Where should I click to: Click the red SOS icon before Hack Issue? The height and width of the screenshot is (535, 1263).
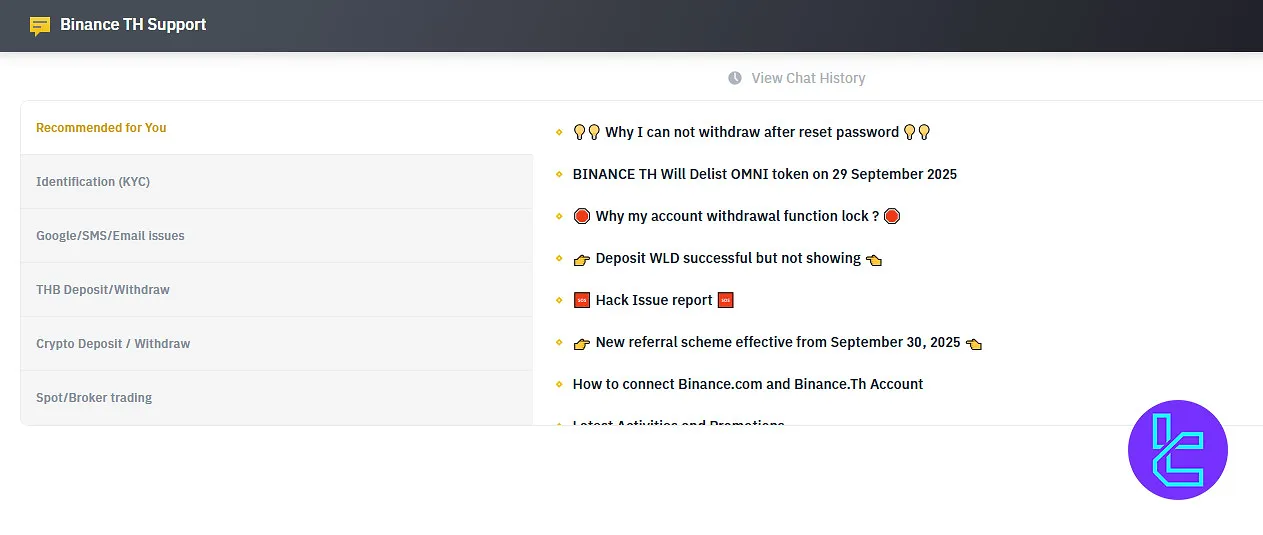[582, 300]
